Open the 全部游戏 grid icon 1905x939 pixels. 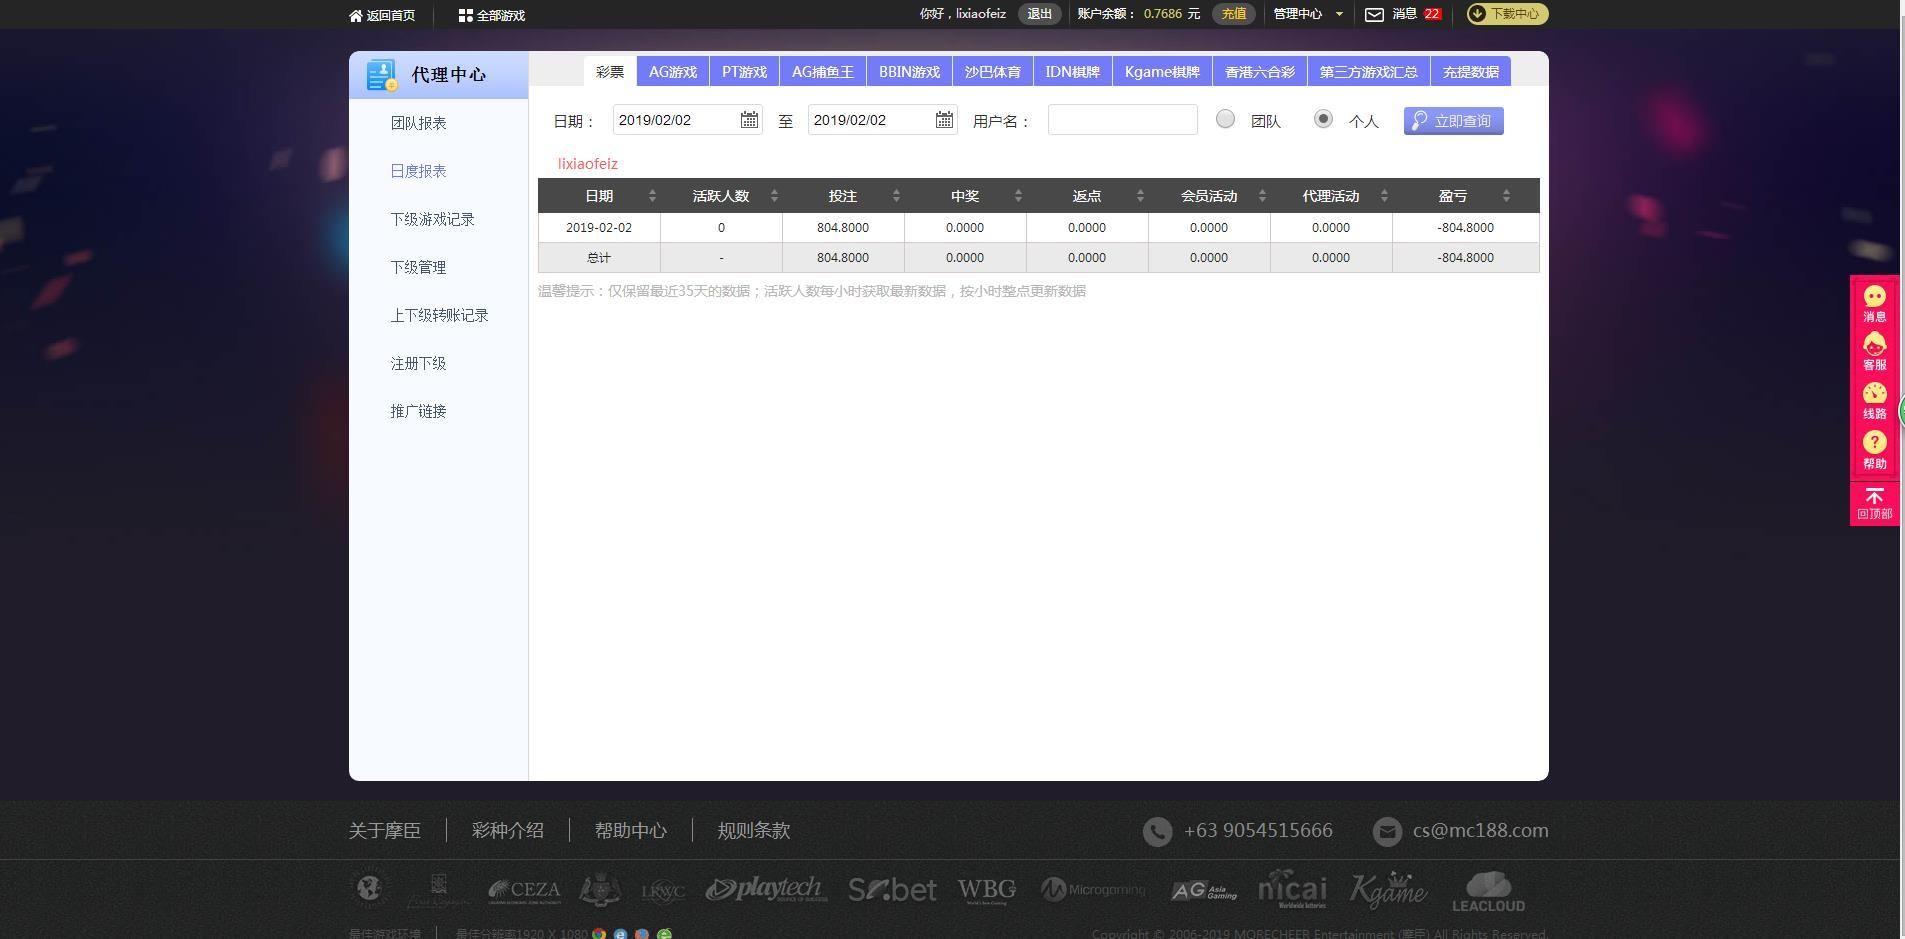click(464, 15)
